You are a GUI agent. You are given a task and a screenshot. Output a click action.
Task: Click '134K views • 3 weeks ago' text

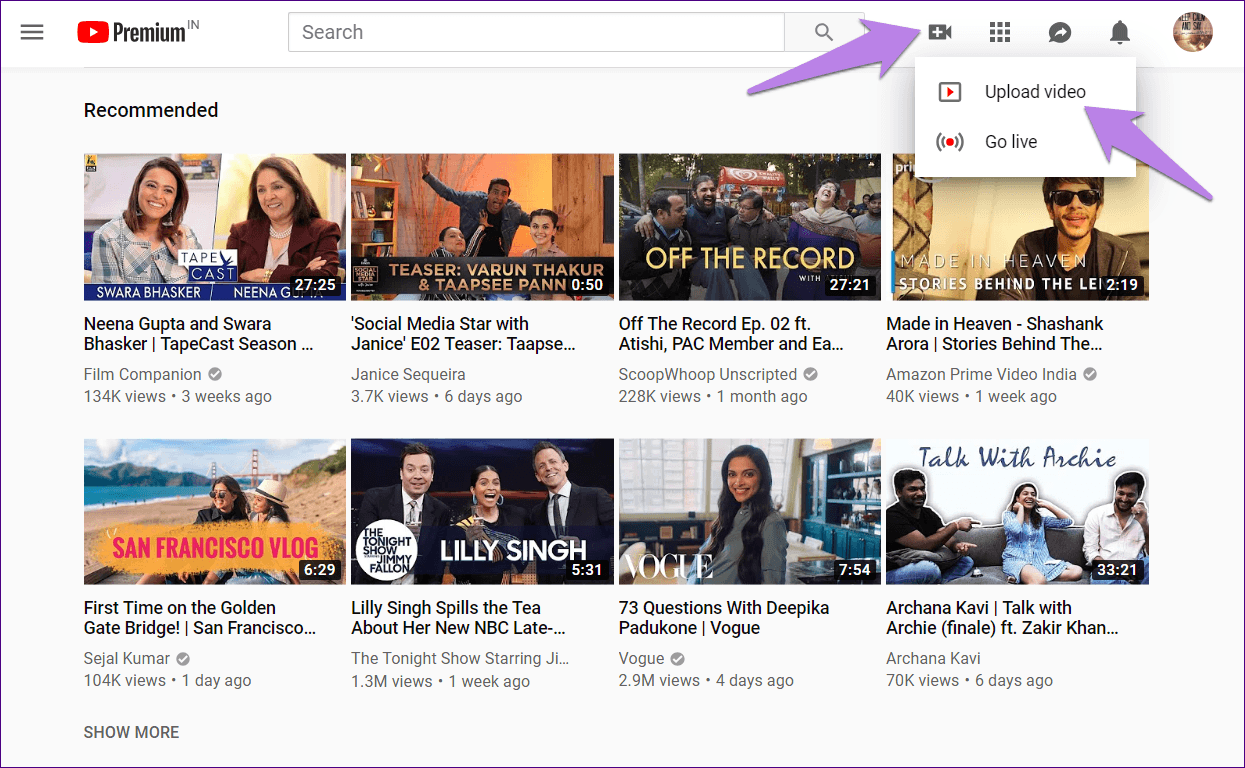[x=178, y=396]
